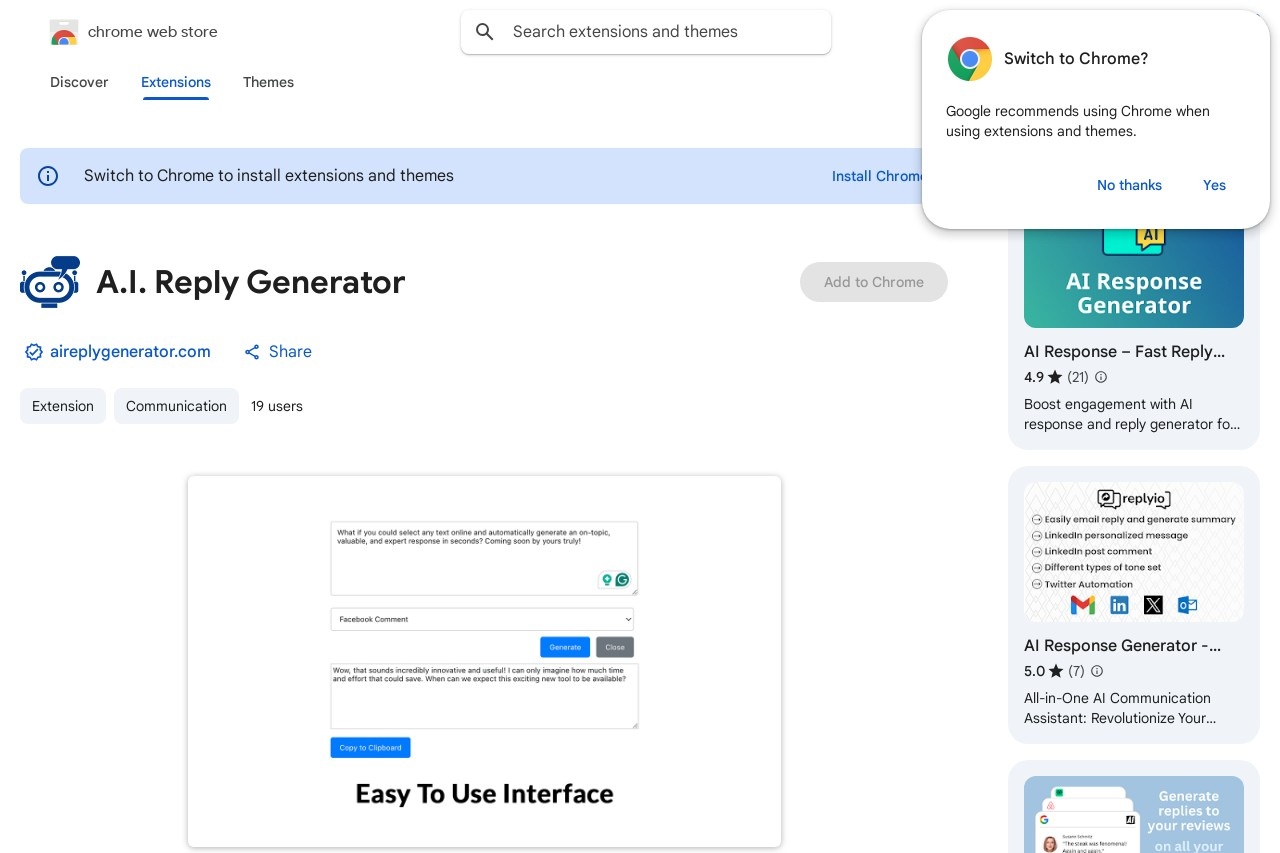This screenshot has width=1280, height=853.
Task: Open the replyio extension thumbnail
Action: point(1134,552)
